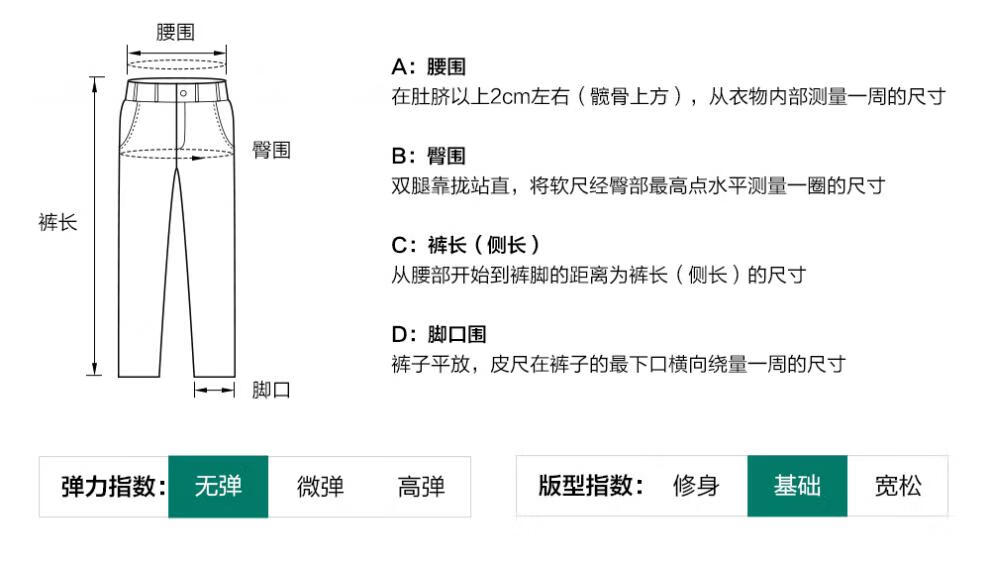Click the 臀围 label beside the diagram
990x573 pixels.
point(271,150)
